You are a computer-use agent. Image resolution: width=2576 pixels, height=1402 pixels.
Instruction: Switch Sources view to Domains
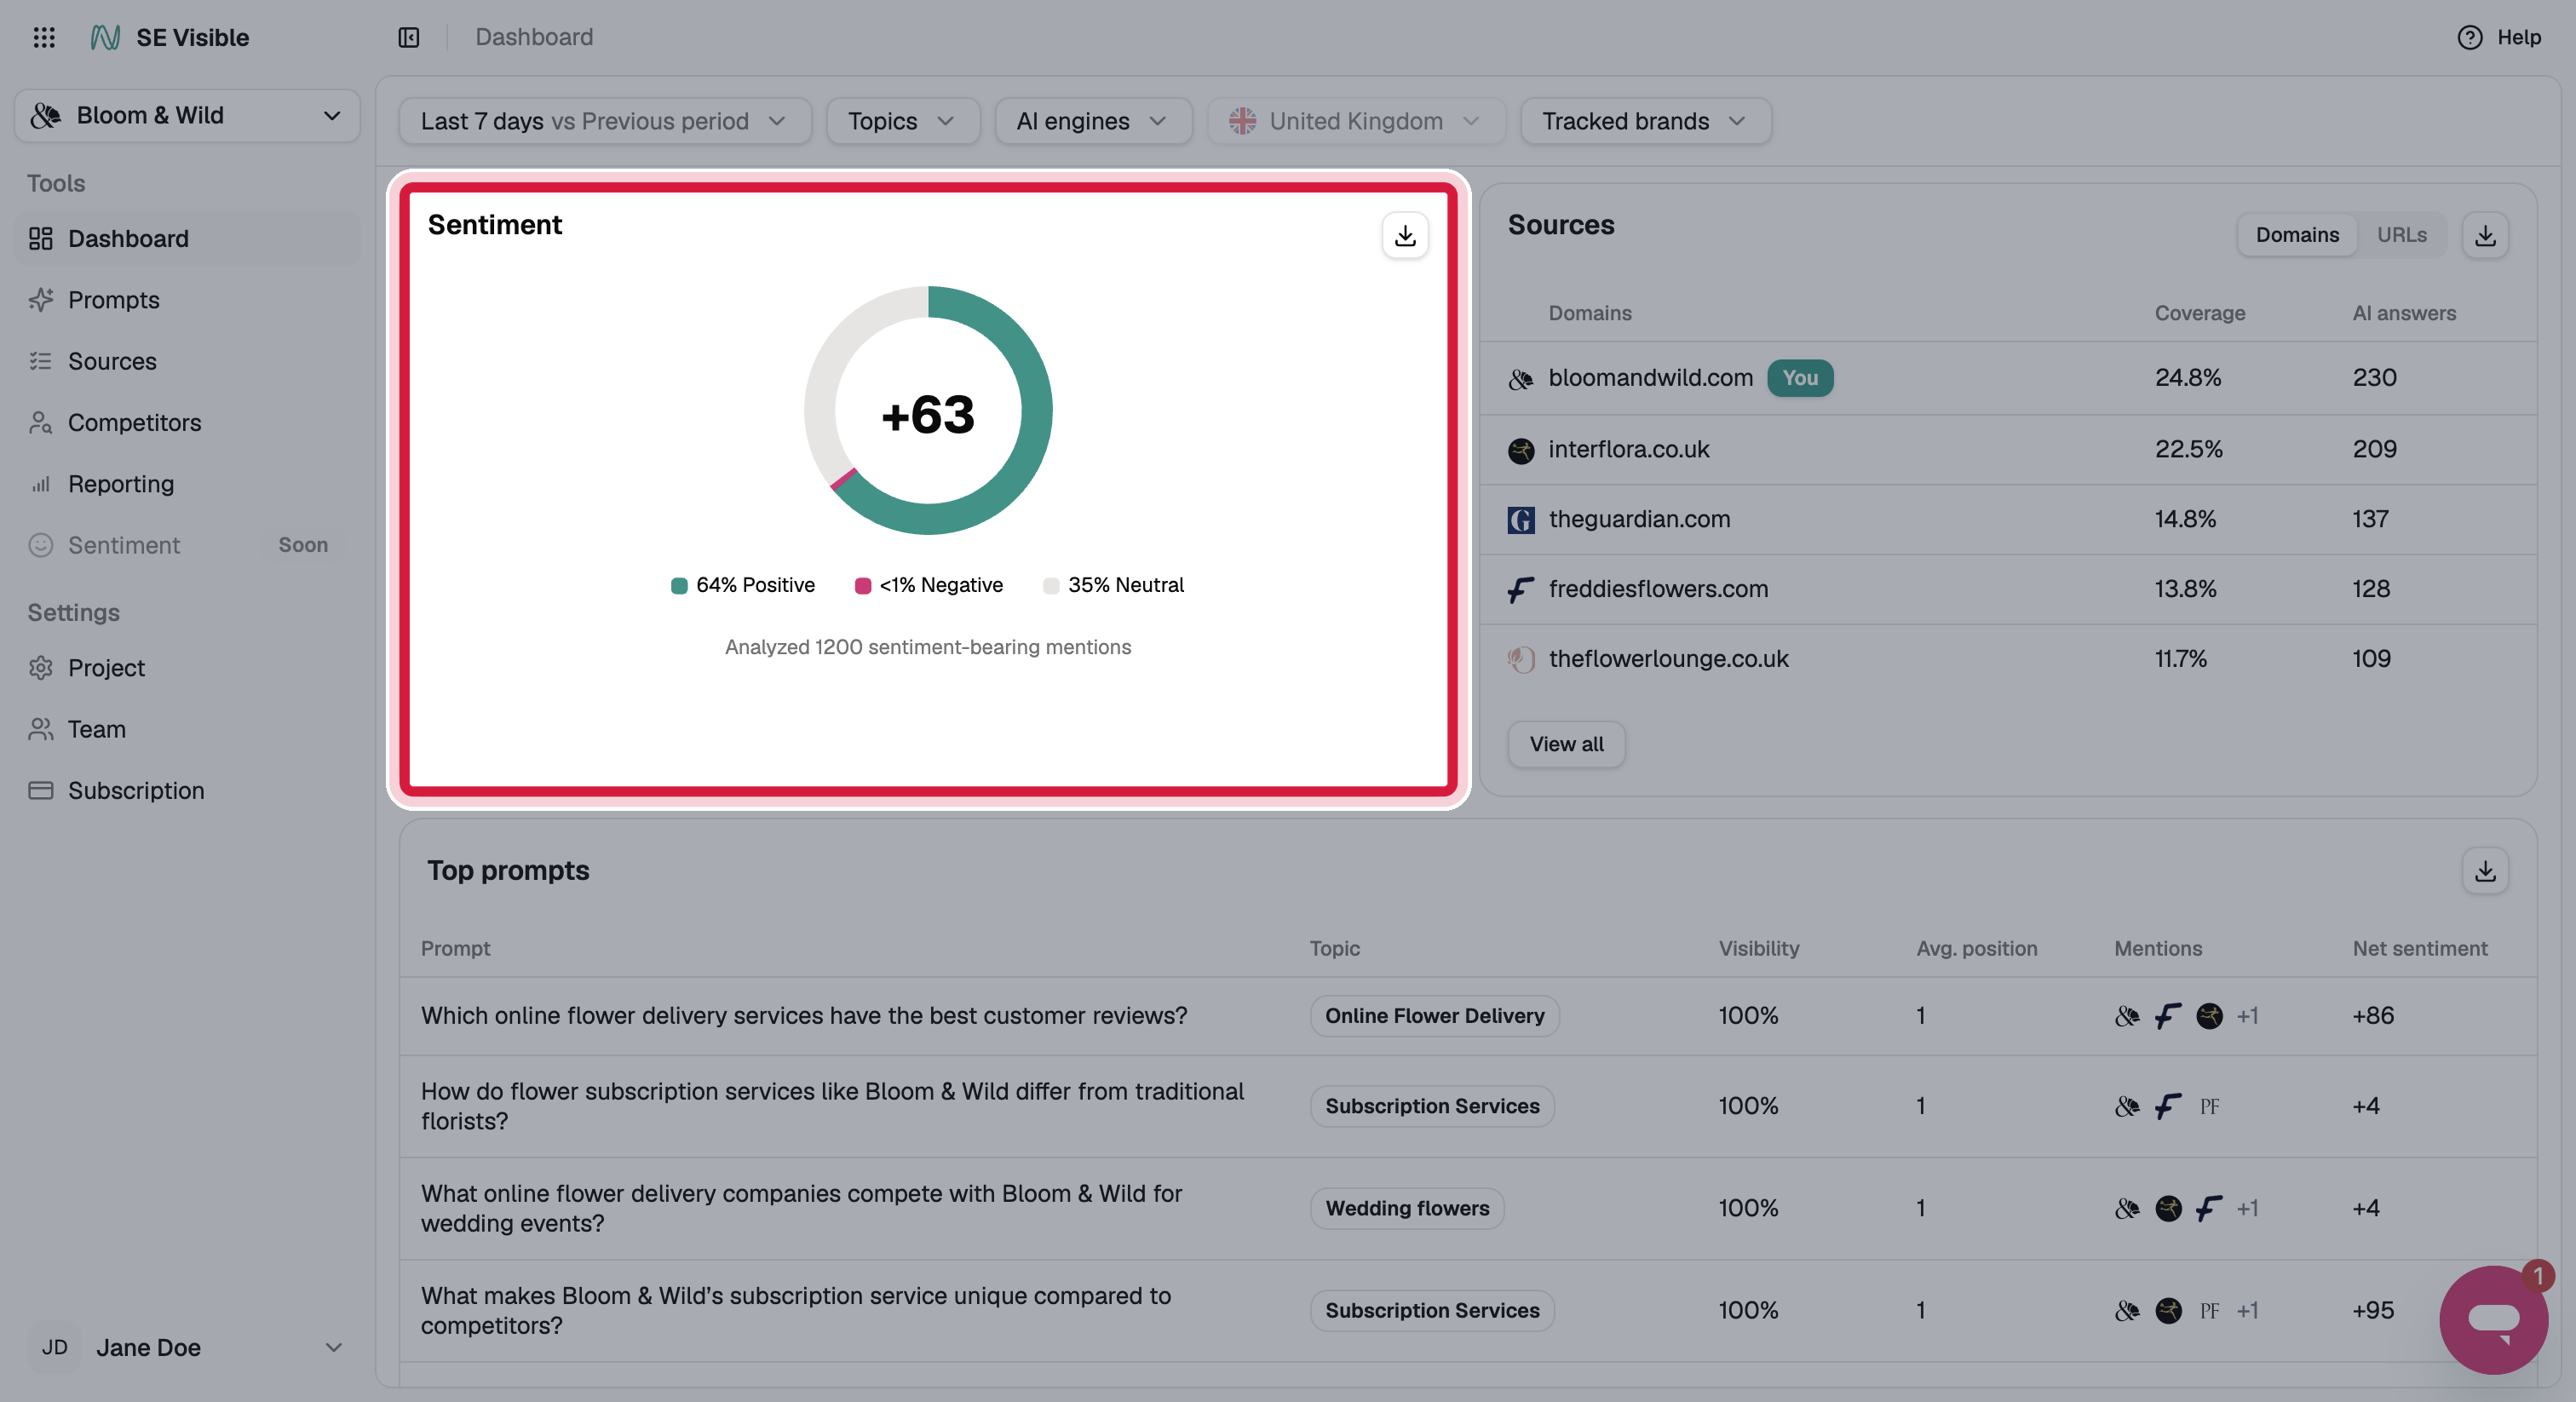[2297, 235]
